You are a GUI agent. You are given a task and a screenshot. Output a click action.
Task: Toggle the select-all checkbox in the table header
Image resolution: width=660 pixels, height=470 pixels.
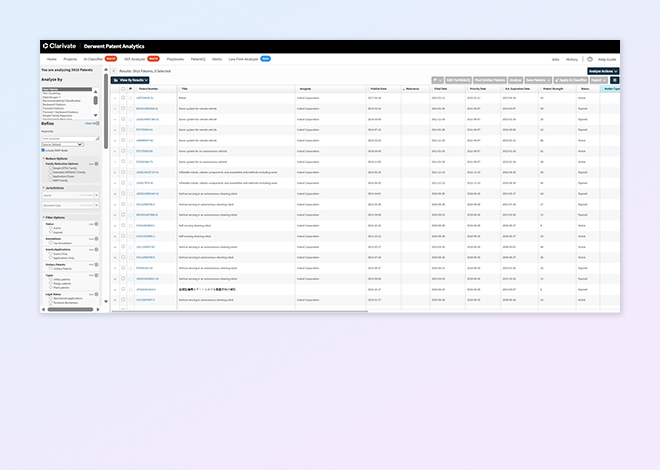coord(122,89)
